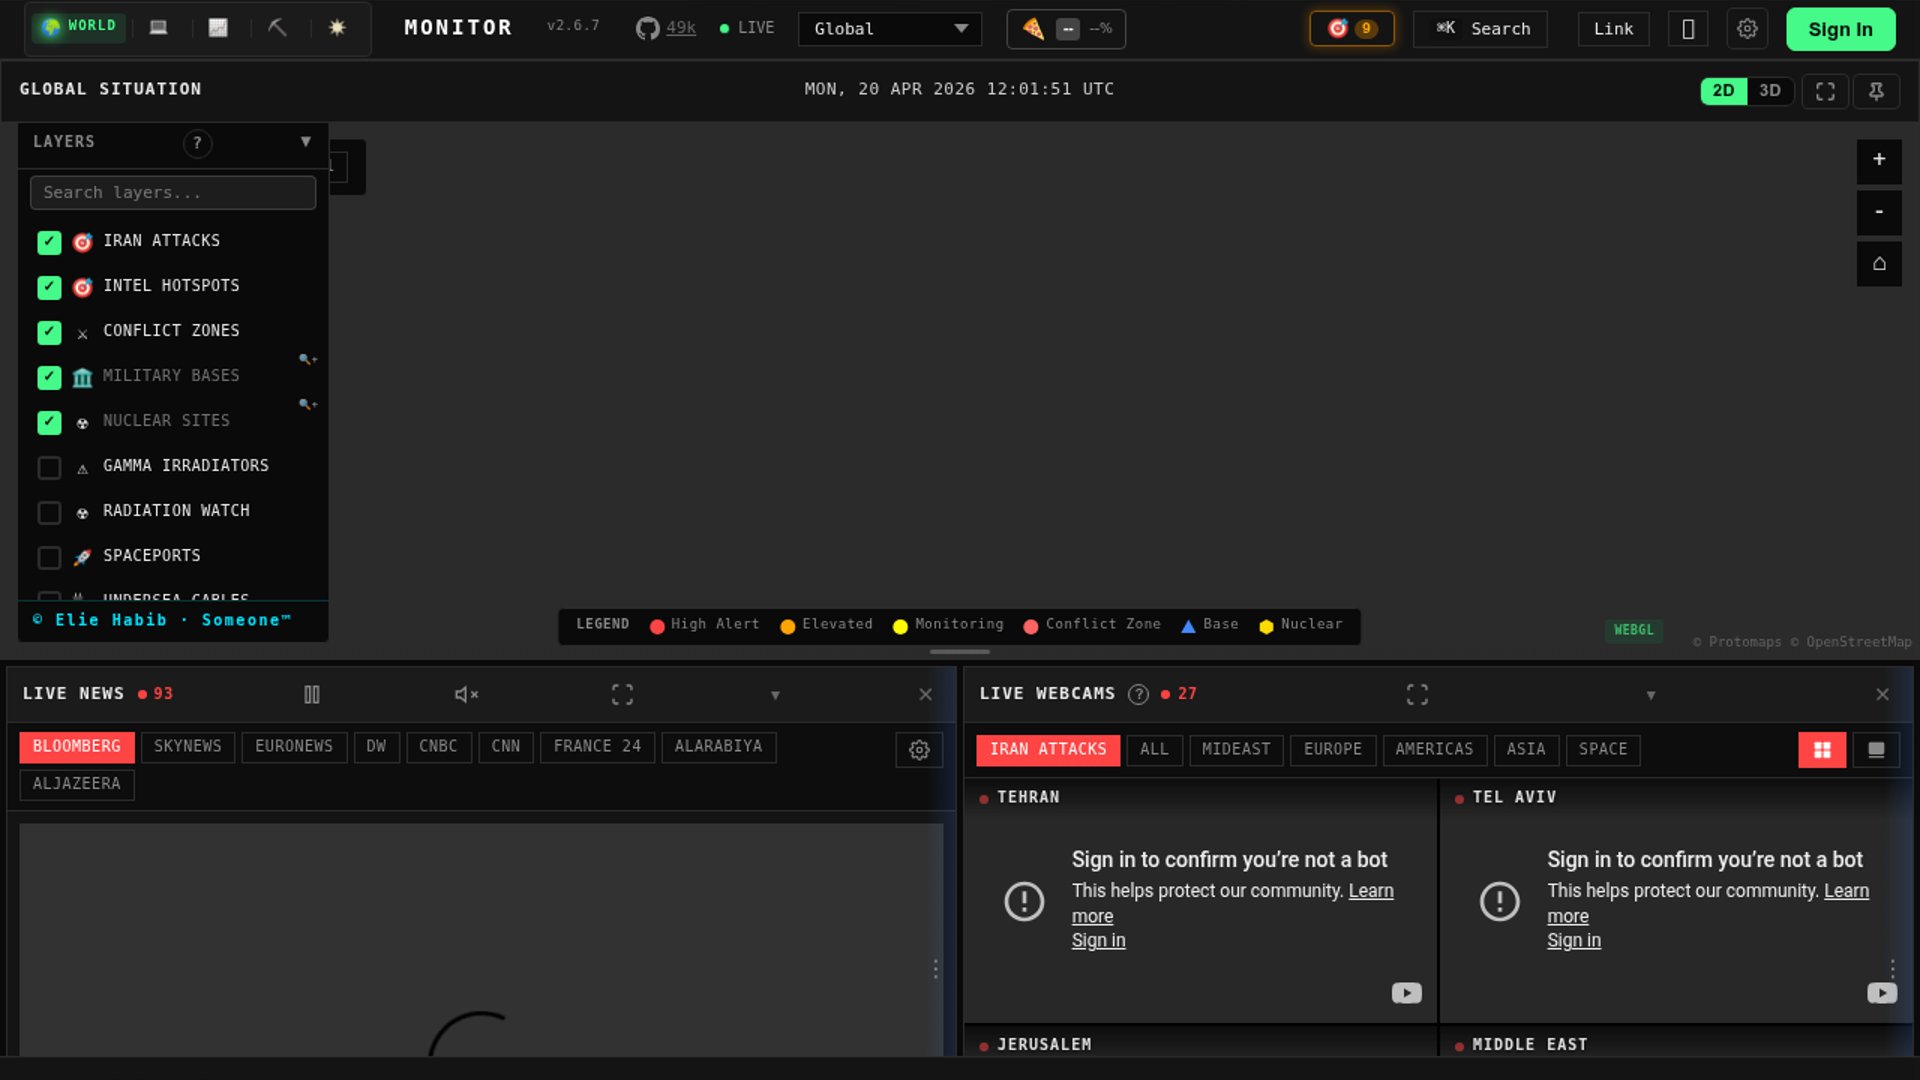Uncheck the Iran Attacks layer
This screenshot has height=1080, width=1920.
[49, 242]
